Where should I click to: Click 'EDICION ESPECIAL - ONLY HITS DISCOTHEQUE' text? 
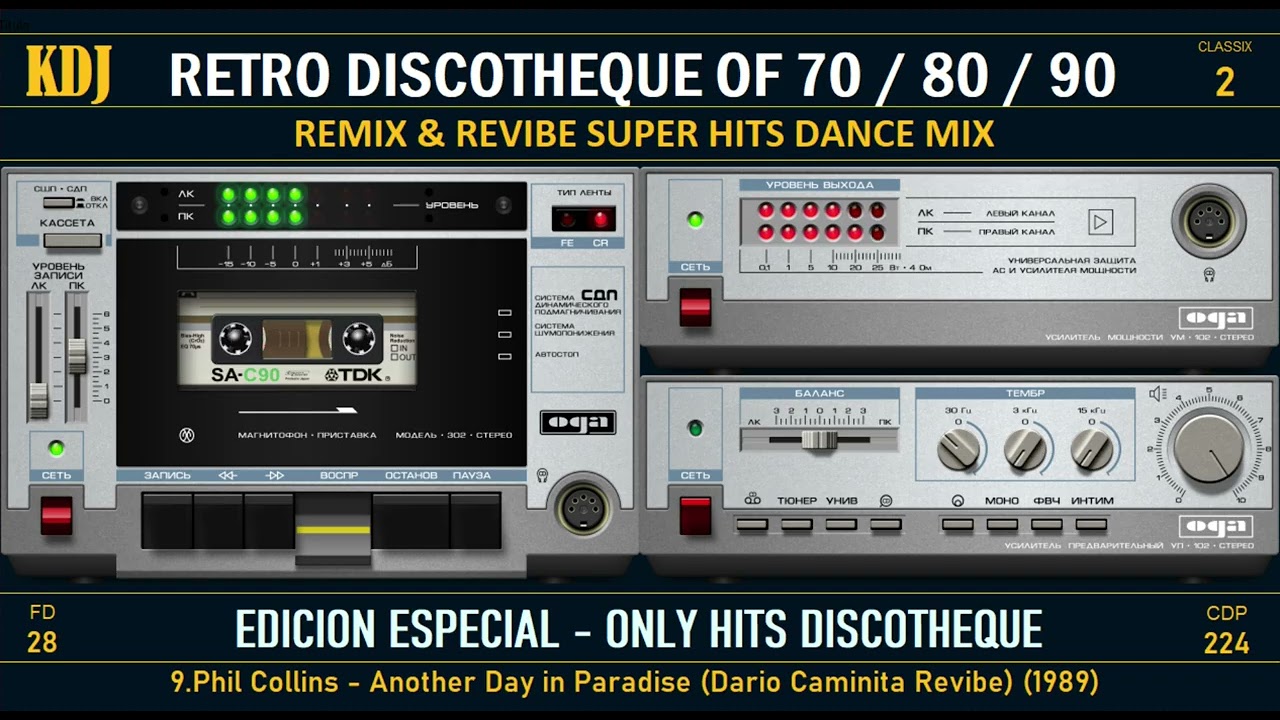pos(639,630)
